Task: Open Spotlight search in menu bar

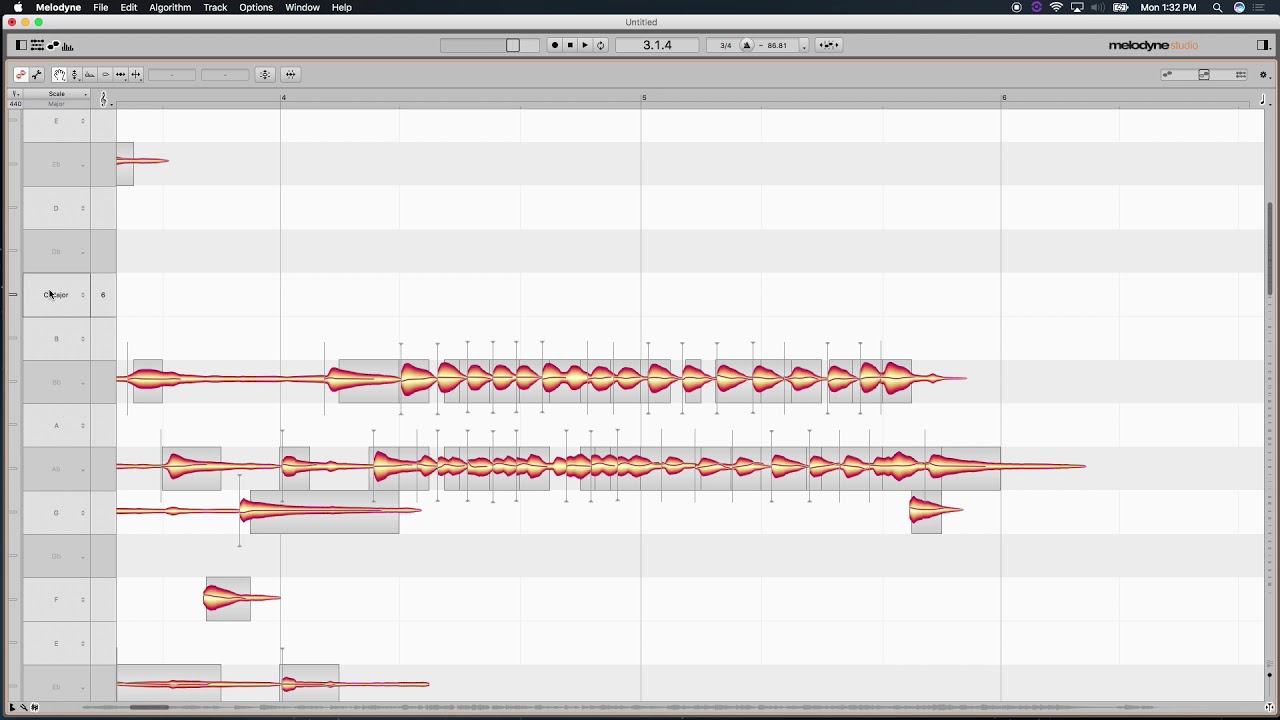Action: point(1217,7)
